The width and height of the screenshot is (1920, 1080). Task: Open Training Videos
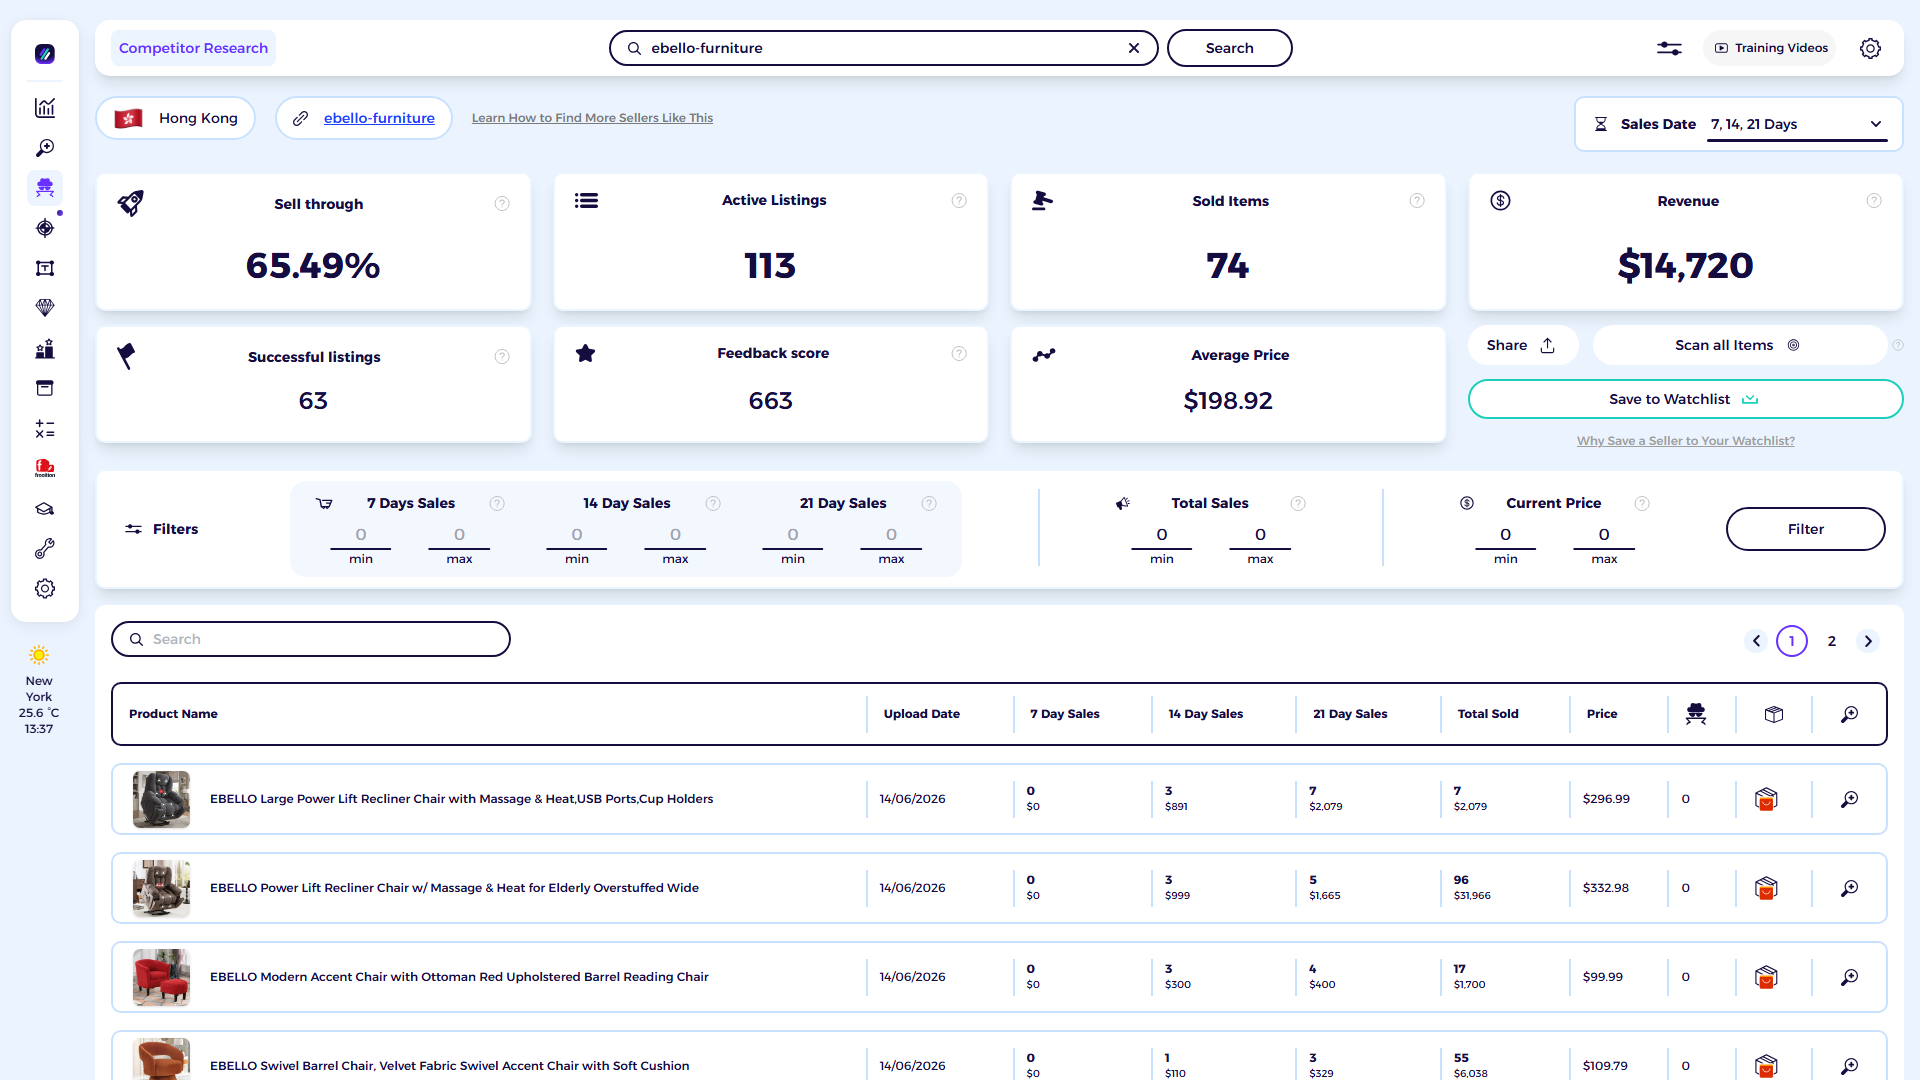1770,48
